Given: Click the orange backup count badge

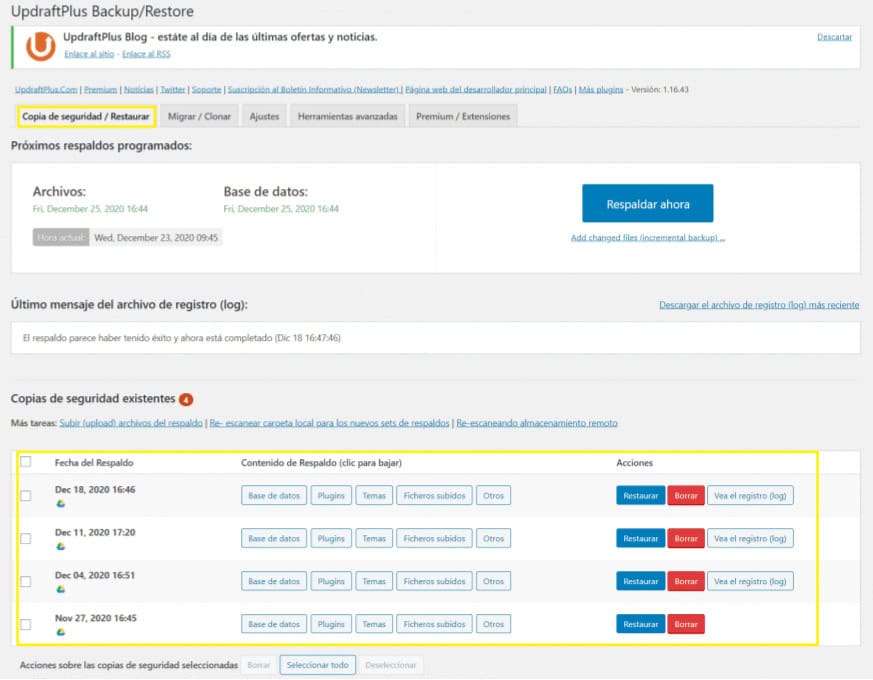Looking at the screenshot, I should tap(186, 399).
